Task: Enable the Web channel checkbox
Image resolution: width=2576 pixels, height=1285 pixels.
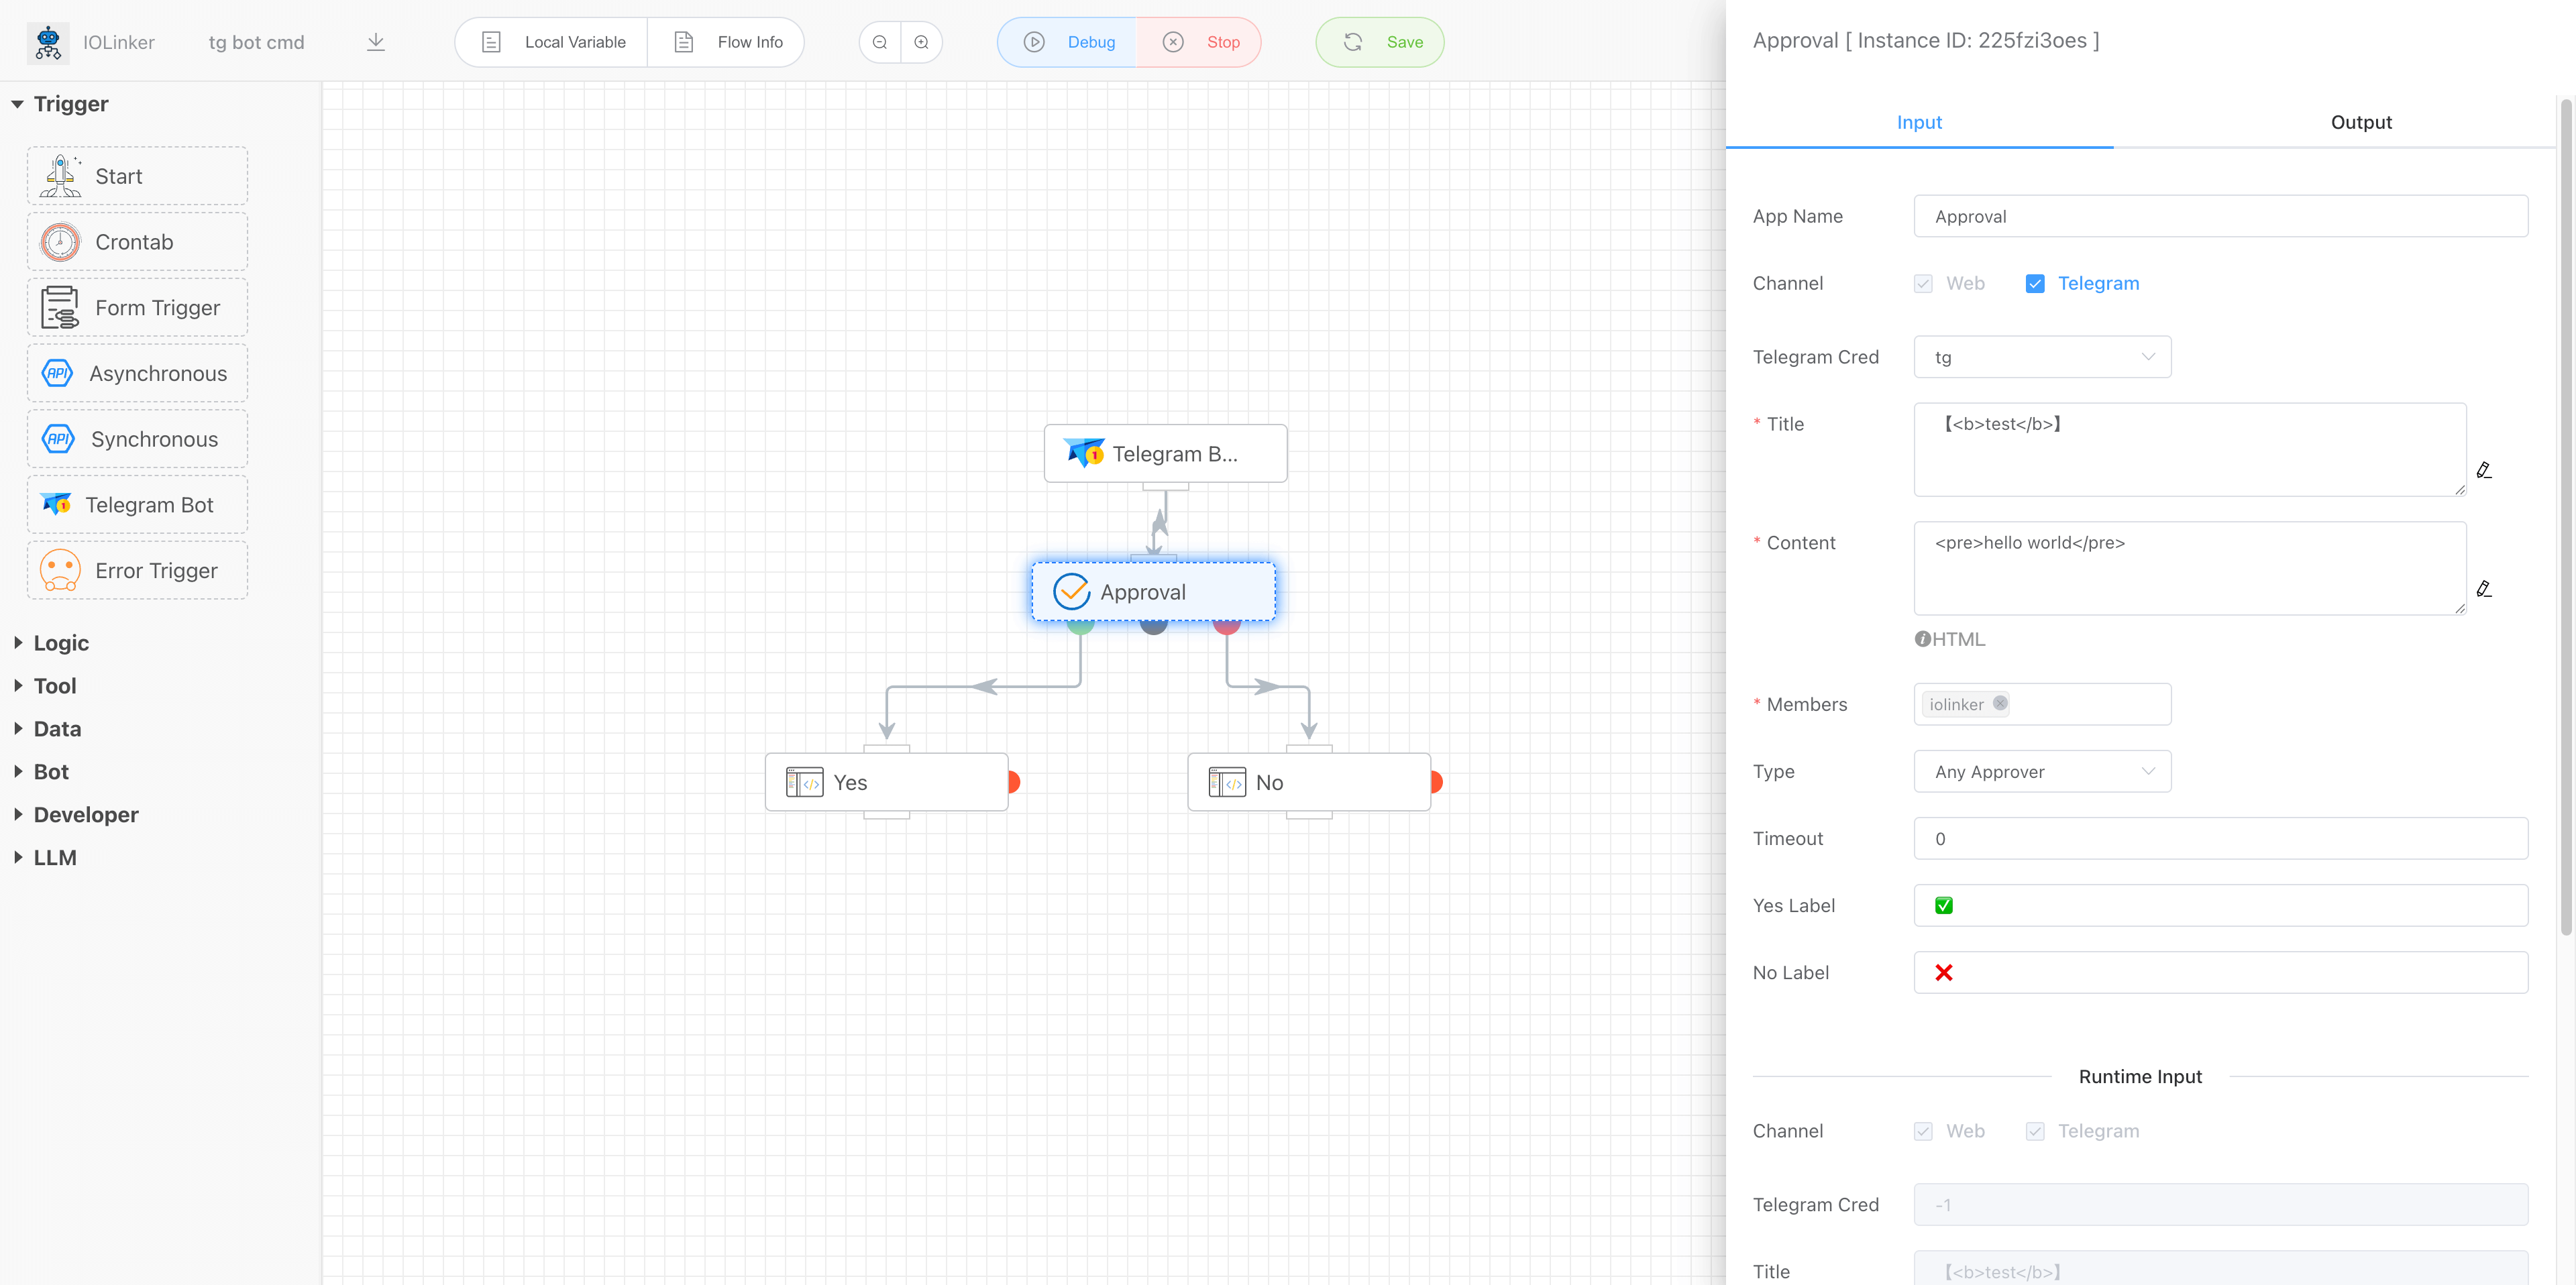Action: [x=1922, y=283]
